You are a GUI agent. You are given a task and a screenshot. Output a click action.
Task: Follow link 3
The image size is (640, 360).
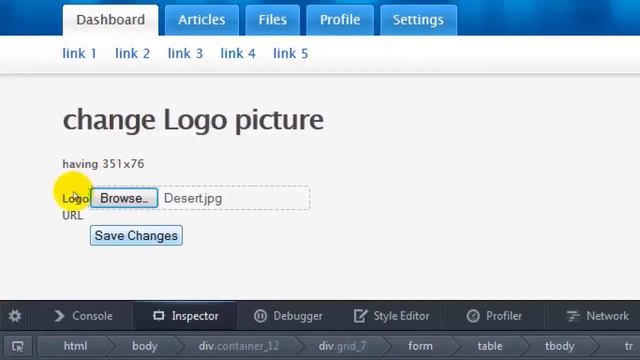coord(185,53)
